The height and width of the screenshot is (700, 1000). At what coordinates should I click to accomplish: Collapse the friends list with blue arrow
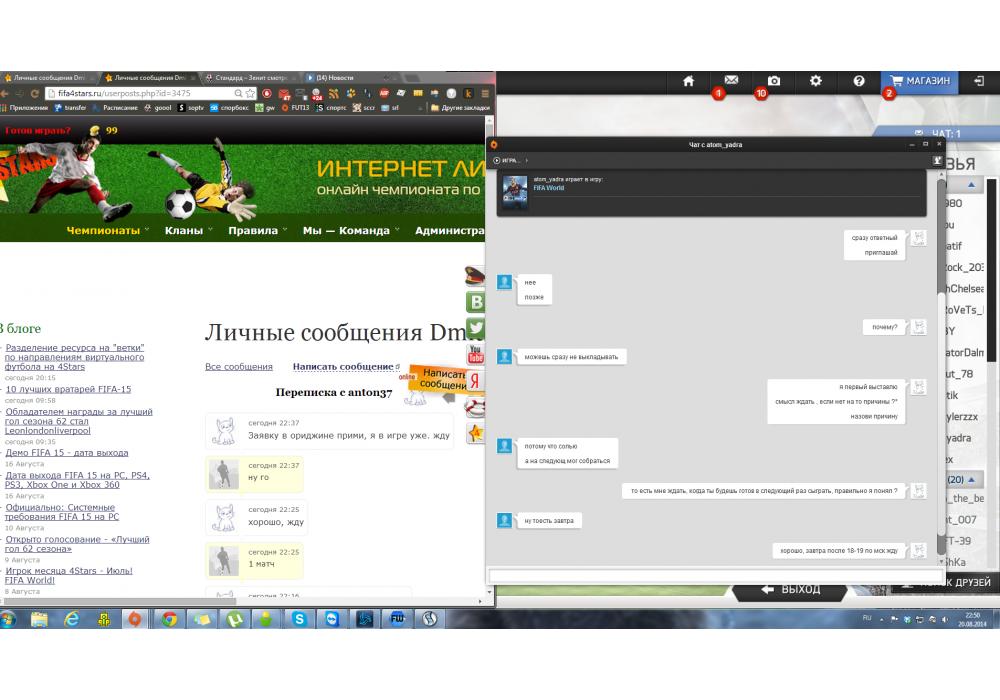(x=971, y=186)
